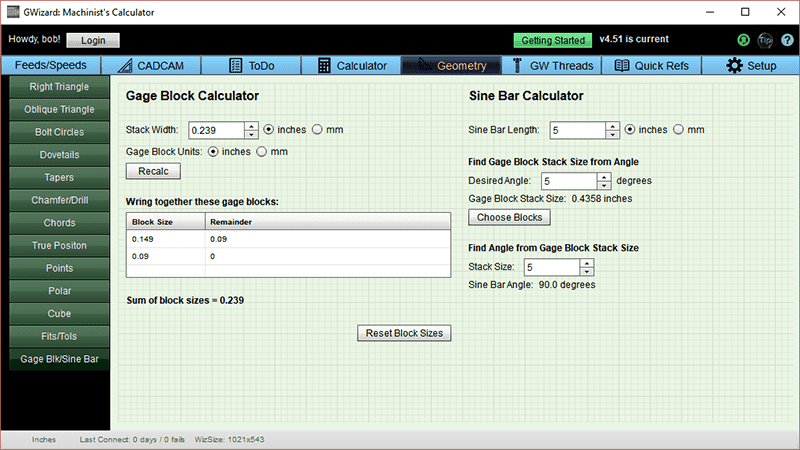Click the Remainder column header
This screenshot has height=450, width=800.
[x=328, y=222]
